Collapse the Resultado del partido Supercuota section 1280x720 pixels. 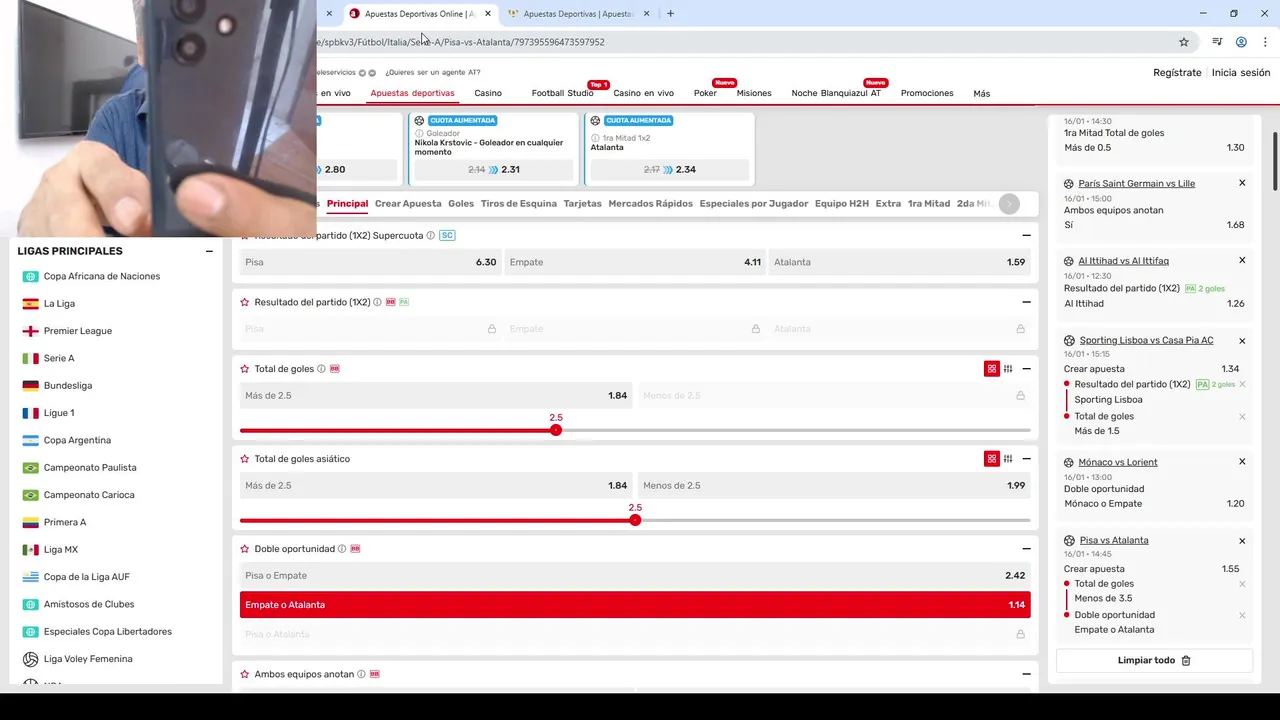point(1026,236)
